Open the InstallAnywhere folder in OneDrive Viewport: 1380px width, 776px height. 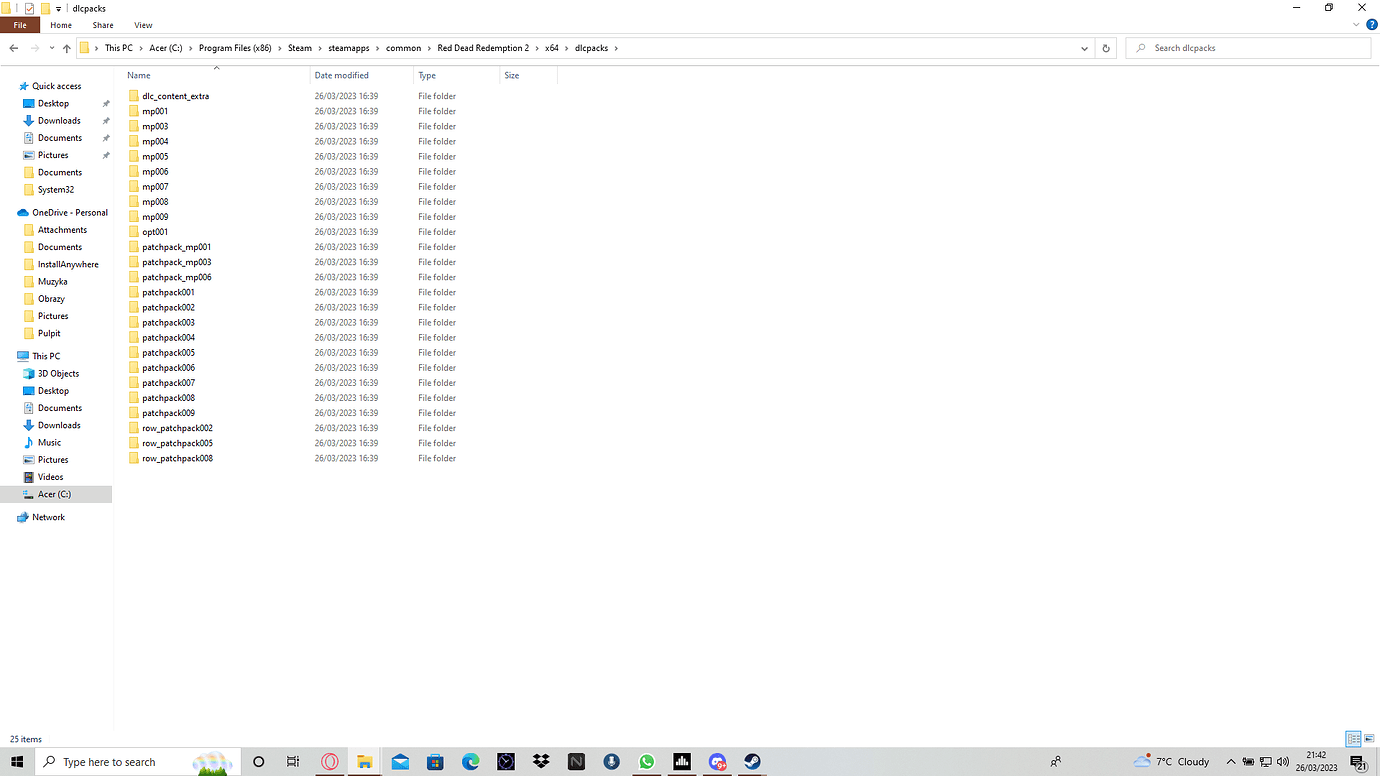(x=68, y=265)
